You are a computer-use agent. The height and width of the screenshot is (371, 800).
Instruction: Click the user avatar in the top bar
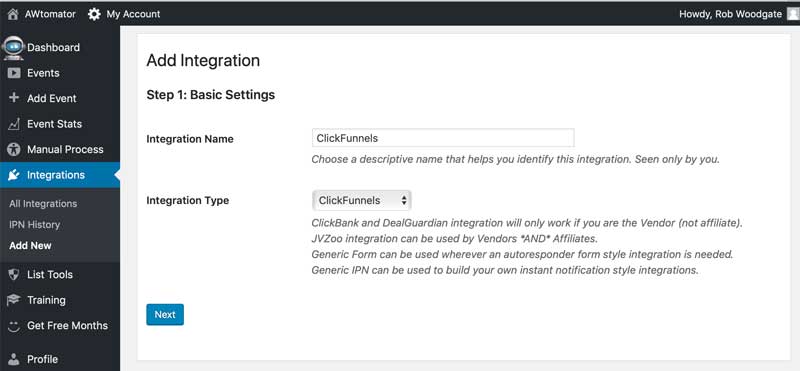[x=793, y=14]
